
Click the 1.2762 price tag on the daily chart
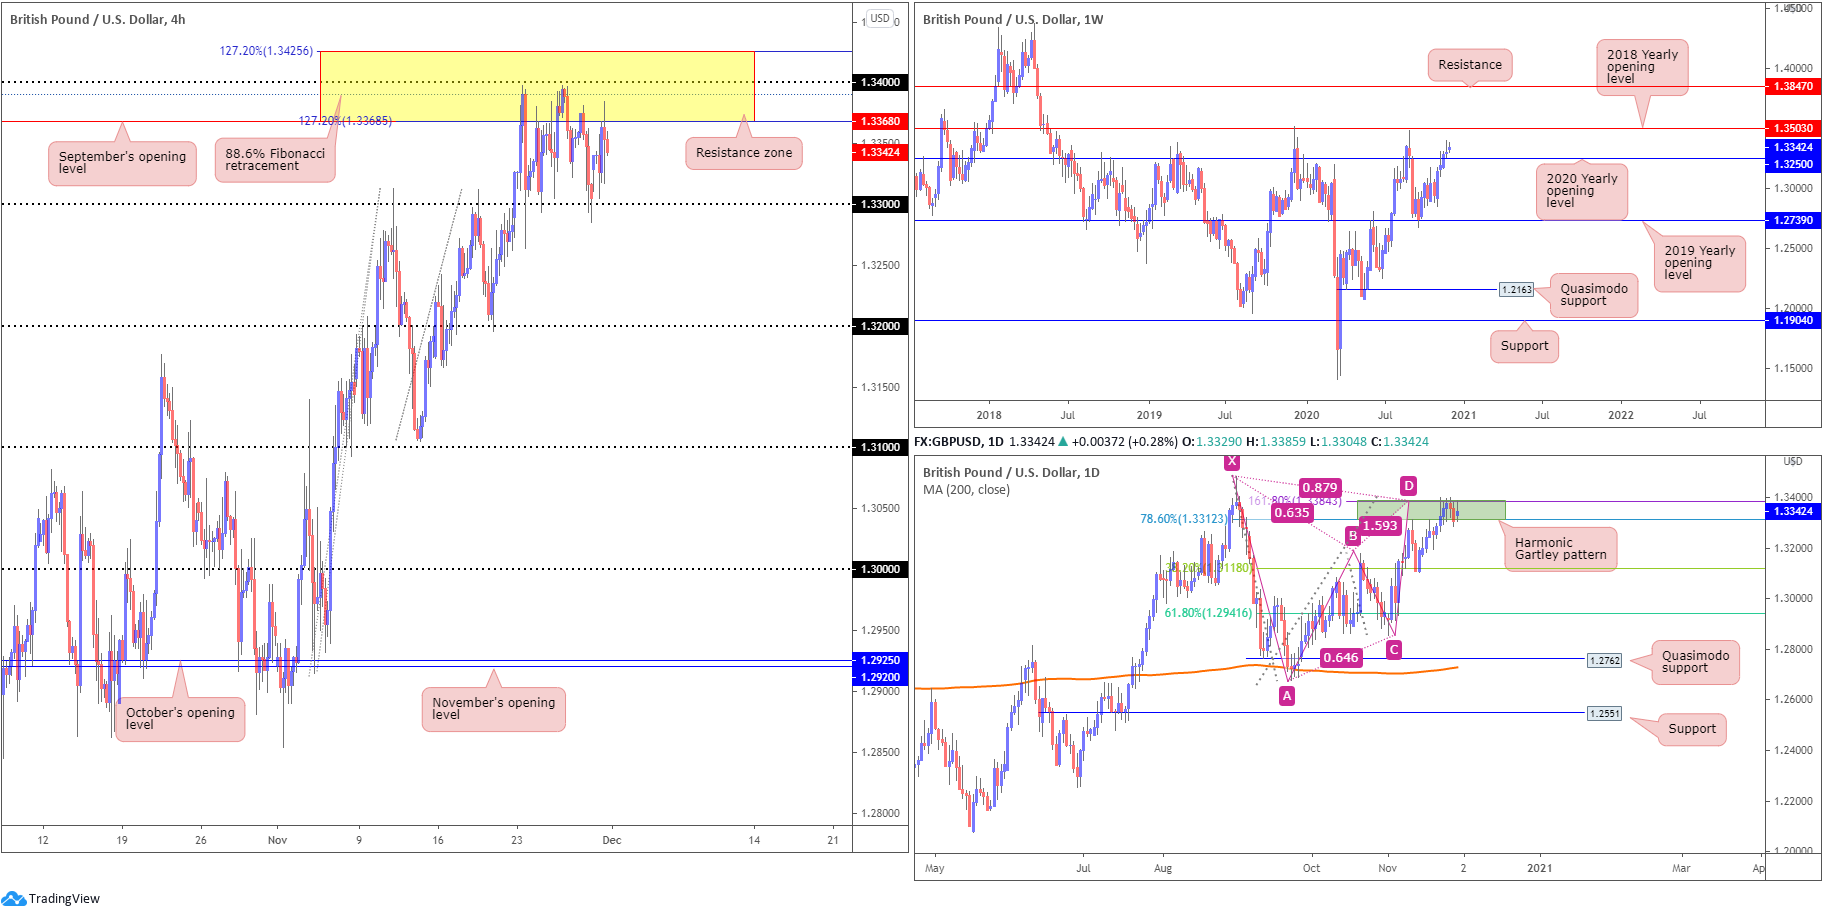pyautogui.click(x=1604, y=660)
